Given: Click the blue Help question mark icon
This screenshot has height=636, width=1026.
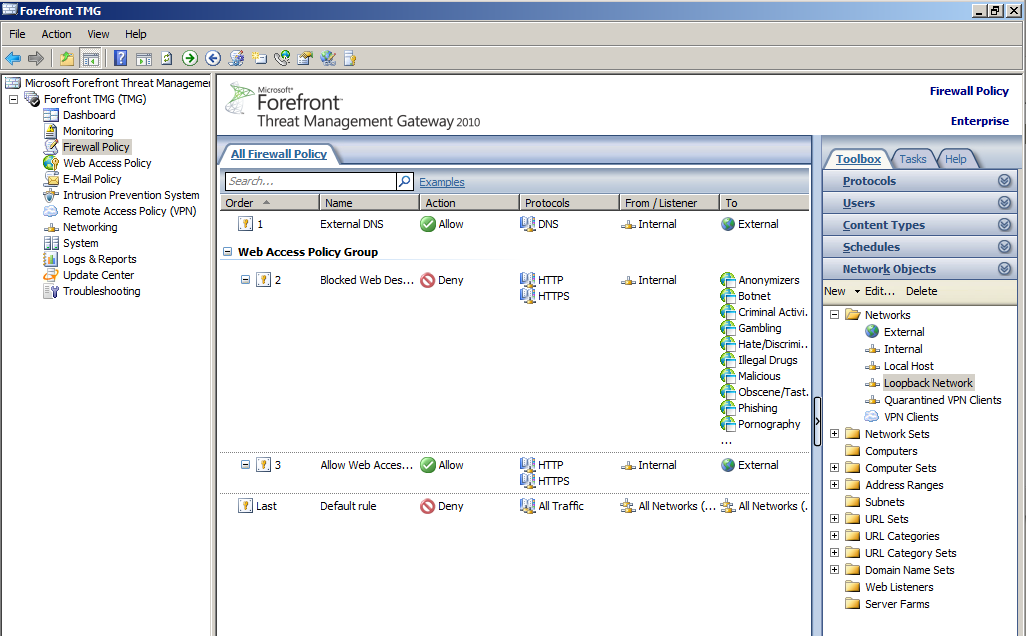Looking at the screenshot, I should [x=120, y=58].
